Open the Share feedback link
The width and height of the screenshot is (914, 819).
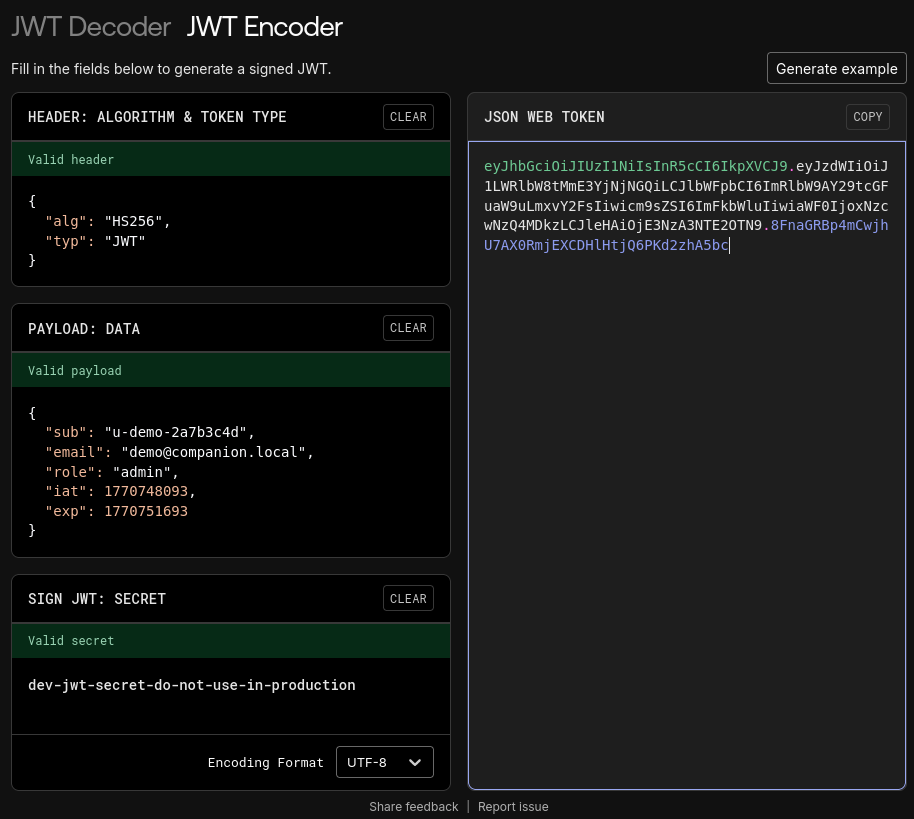(413, 807)
